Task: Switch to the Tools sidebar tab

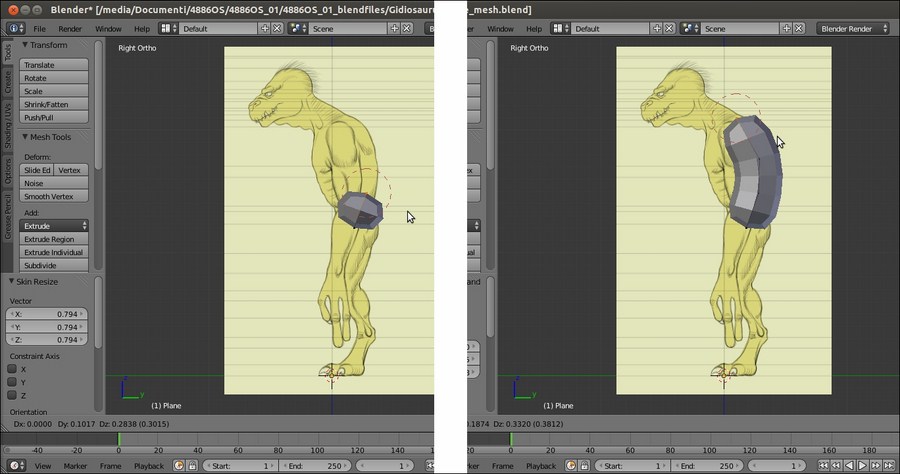Action: 7,52
